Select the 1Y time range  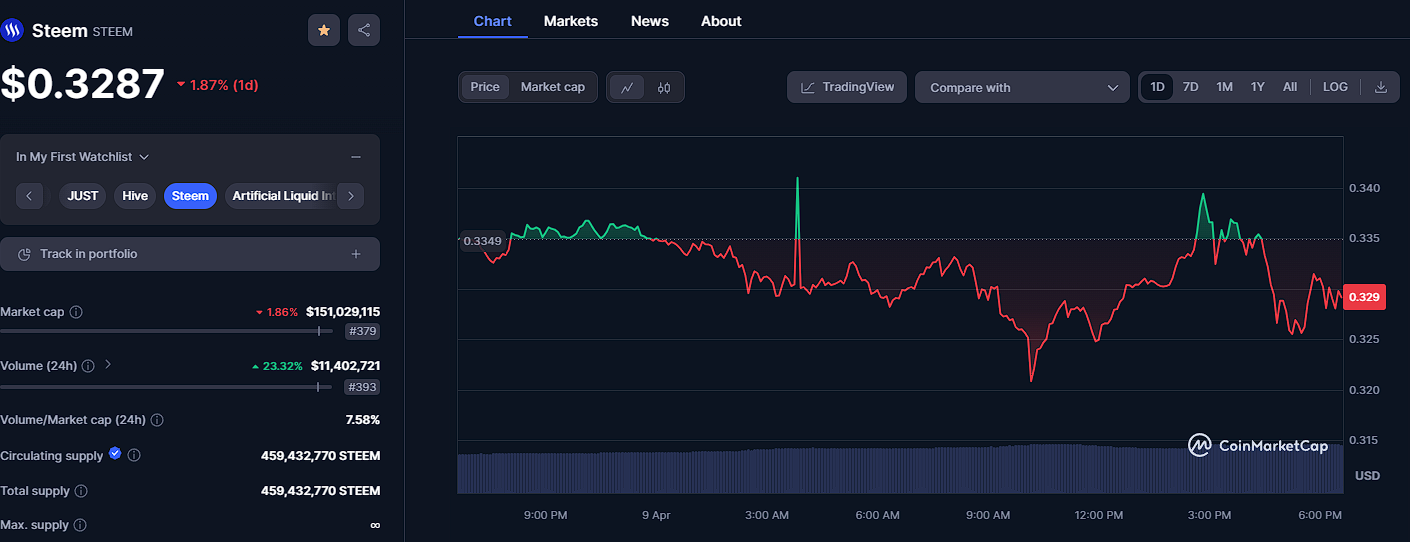pos(1258,87)
